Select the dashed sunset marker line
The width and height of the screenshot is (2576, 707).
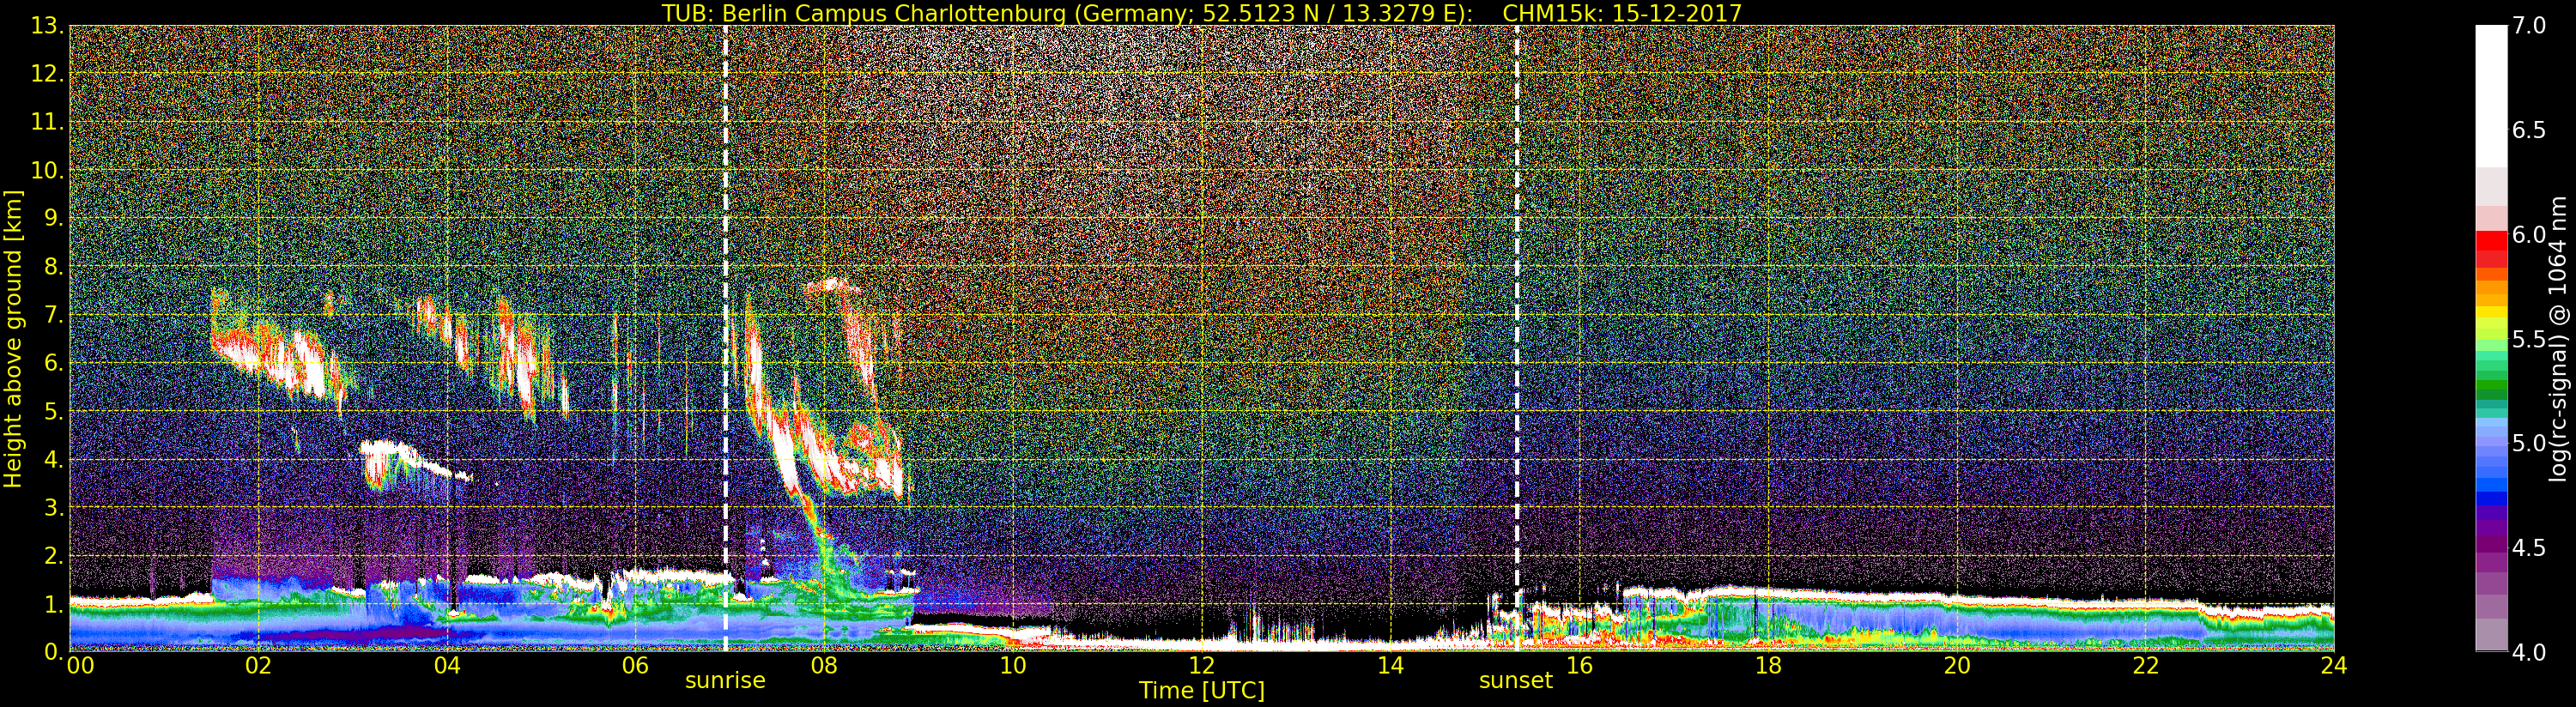(x=1517, y=338)
